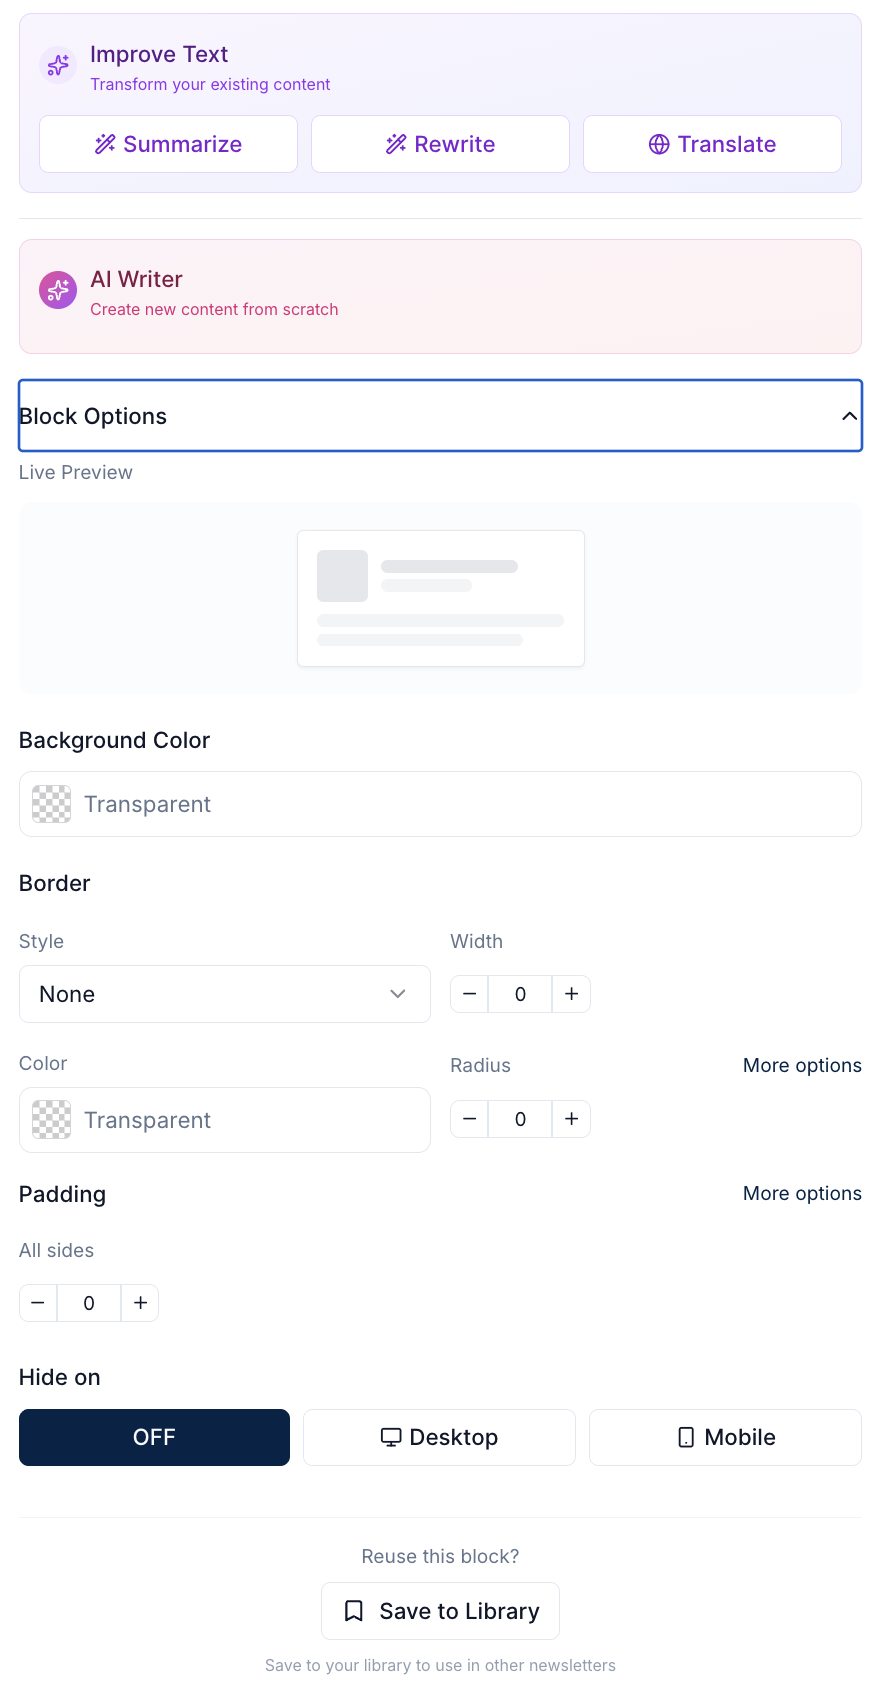Click the Translate globe icon

(x=659, y=144)
